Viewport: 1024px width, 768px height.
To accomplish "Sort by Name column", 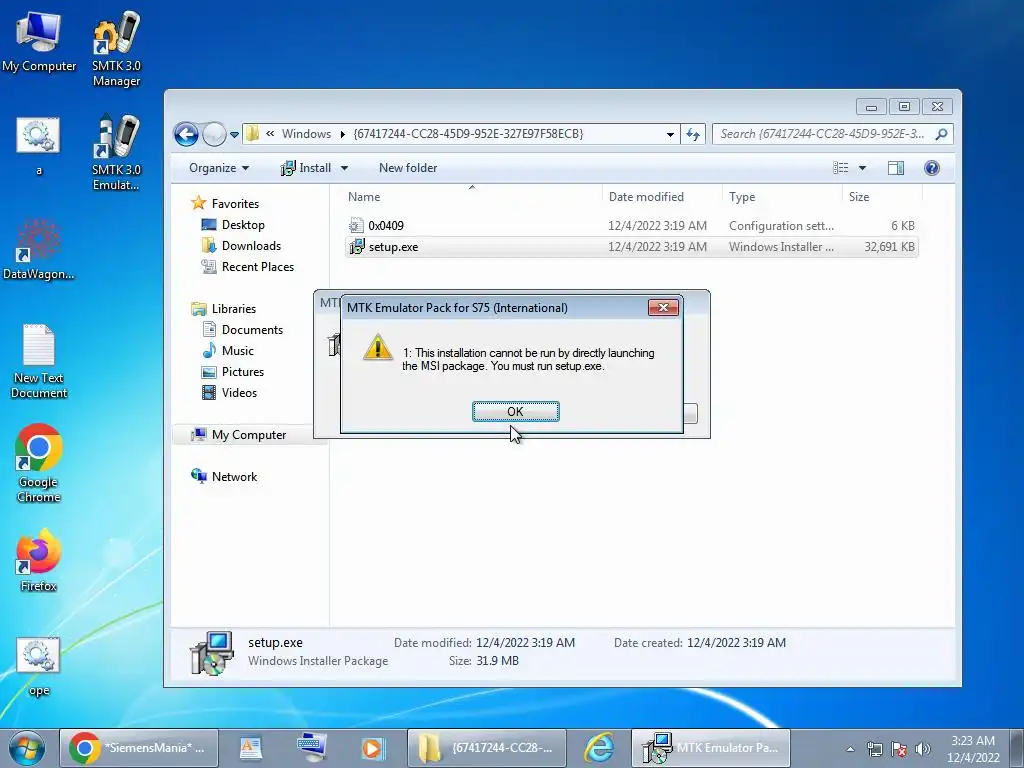I will click(x=472, y=197).
